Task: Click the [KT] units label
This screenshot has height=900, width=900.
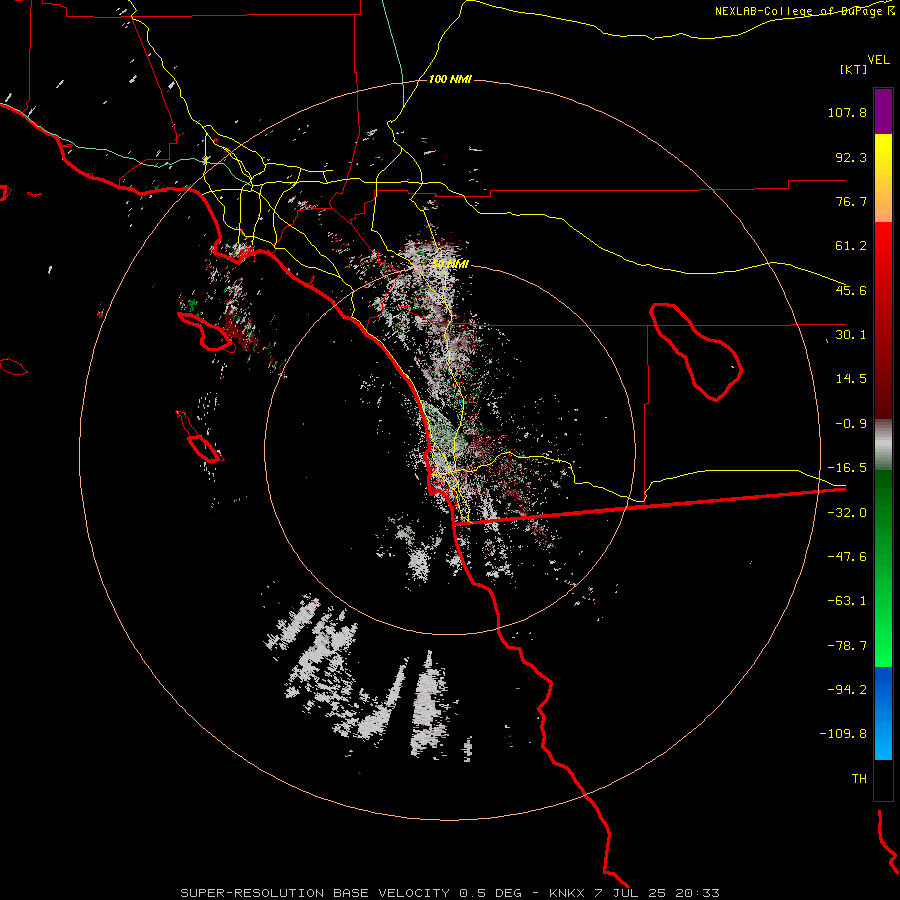Action: click(x=854, y=69)
